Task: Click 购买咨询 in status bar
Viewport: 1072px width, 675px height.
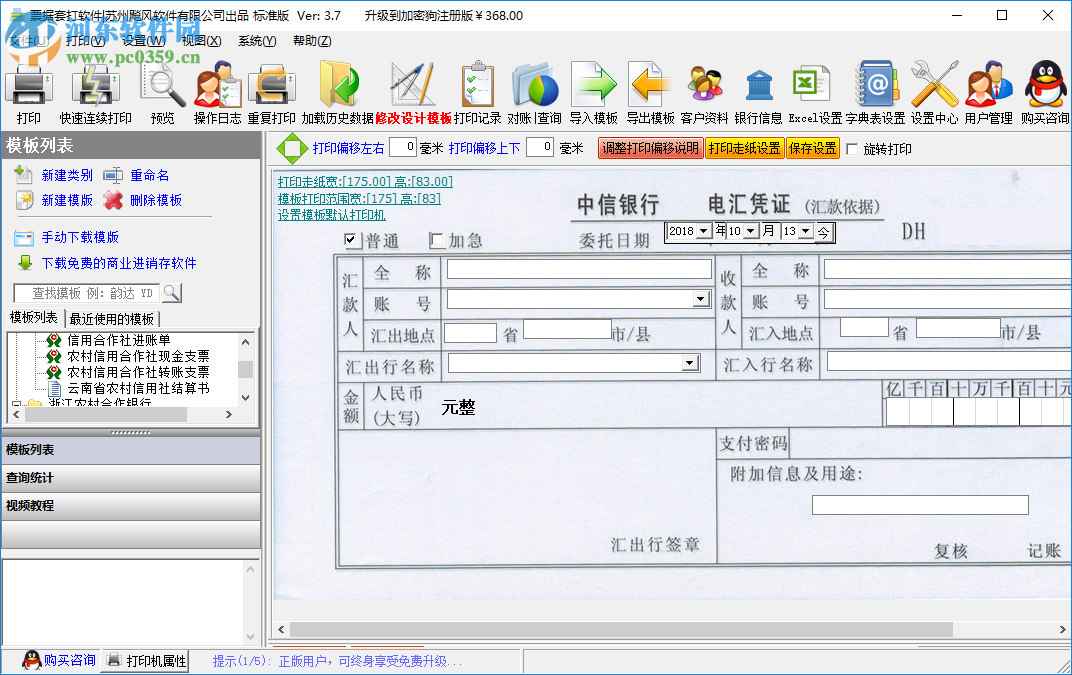Action: point(59,660)
